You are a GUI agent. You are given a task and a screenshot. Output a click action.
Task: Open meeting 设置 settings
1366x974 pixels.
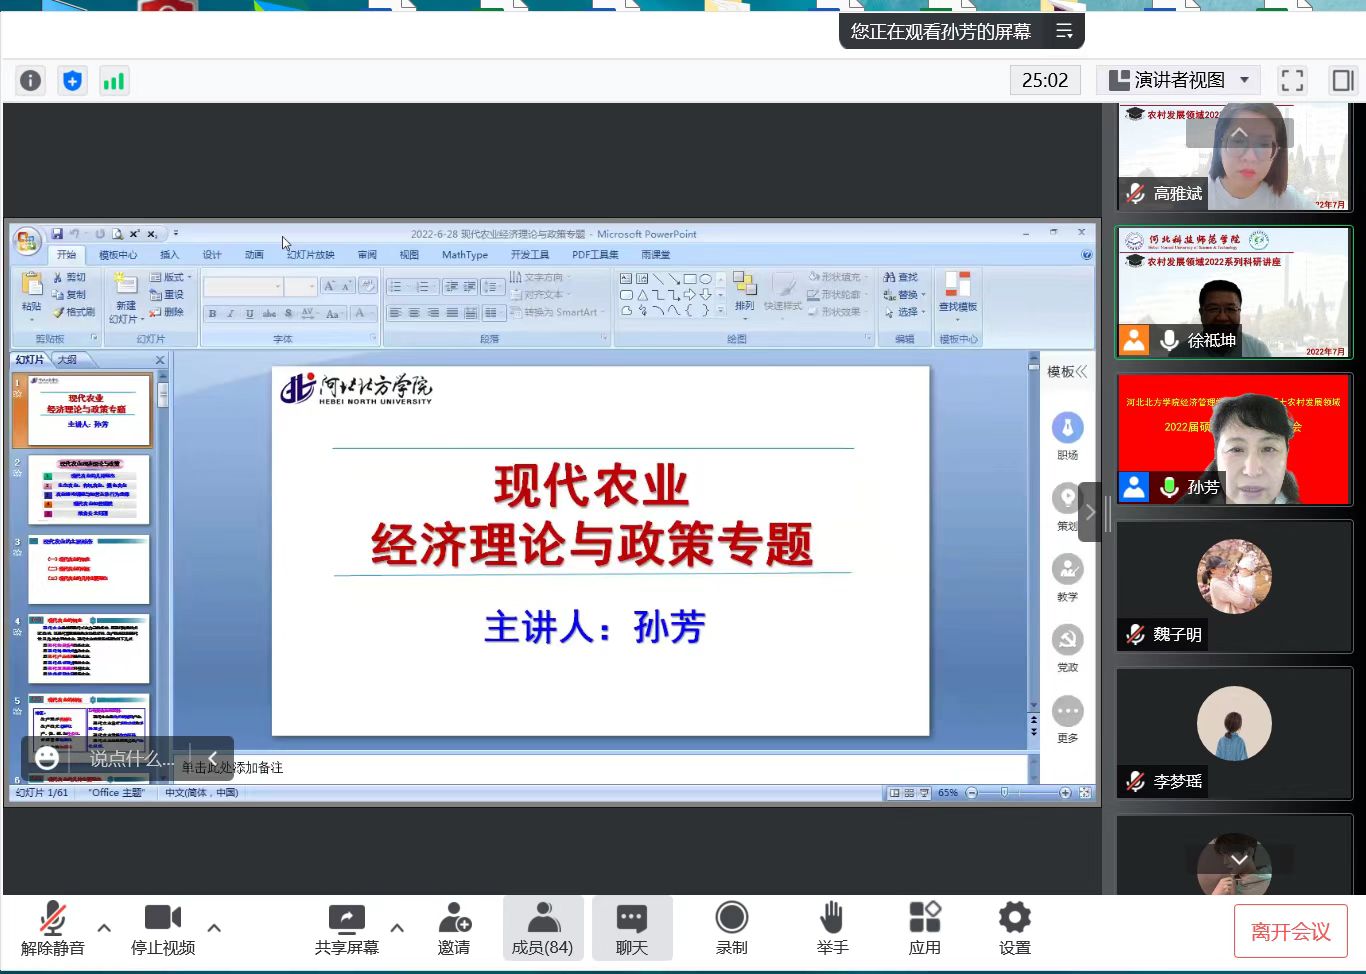1014,928
